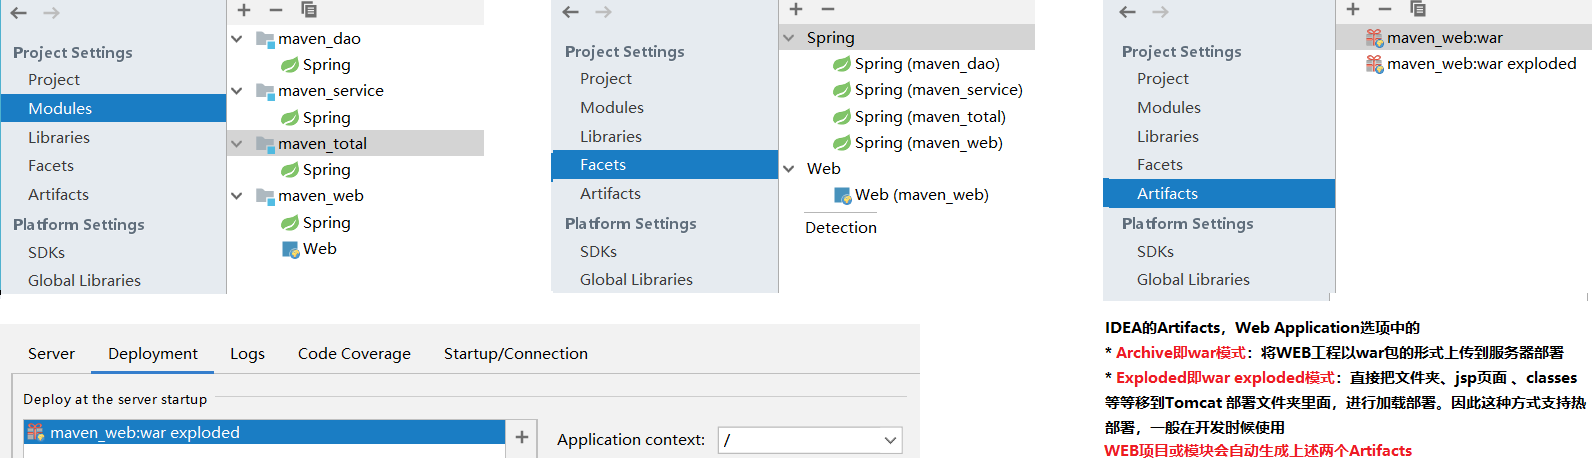This screenshot has height=466, width=1594.
Task: Click the Web facet icon under maven_web module
Action: (x=290, y=249)
